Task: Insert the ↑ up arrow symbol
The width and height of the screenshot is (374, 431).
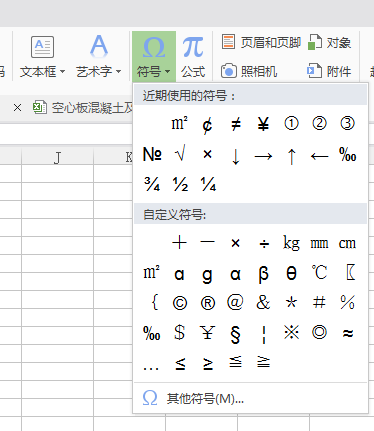Action: click(x=291, y=156)
